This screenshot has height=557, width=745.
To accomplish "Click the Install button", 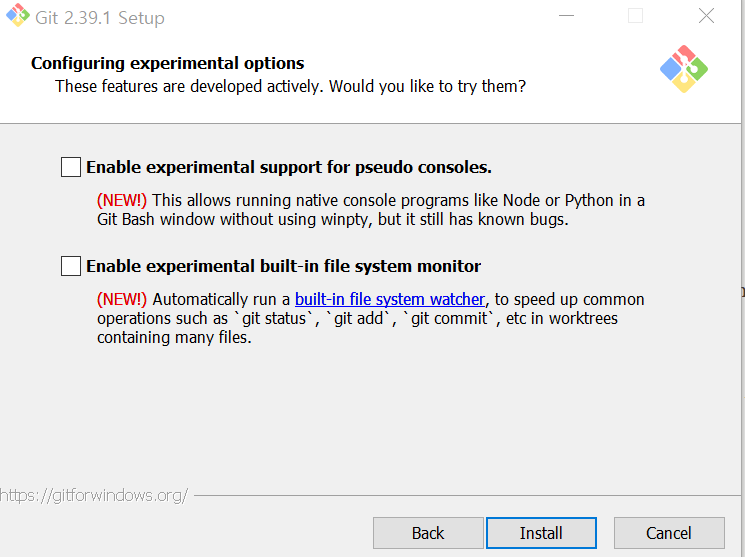I will click(x=541, y=533).
